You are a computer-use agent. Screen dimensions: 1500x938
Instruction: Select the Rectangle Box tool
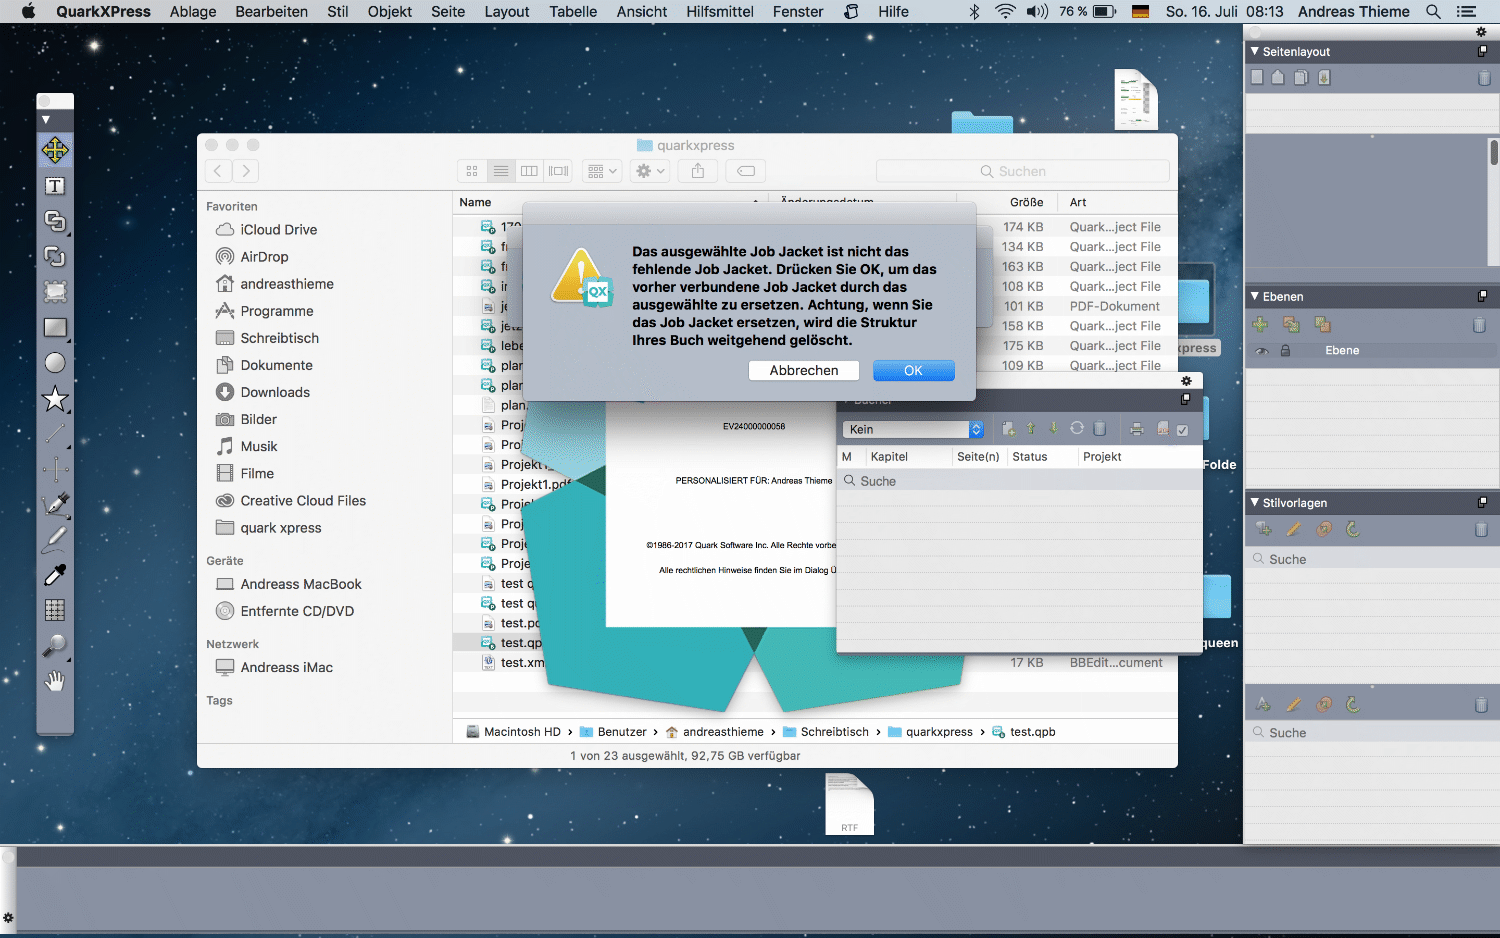pos(55,328)
